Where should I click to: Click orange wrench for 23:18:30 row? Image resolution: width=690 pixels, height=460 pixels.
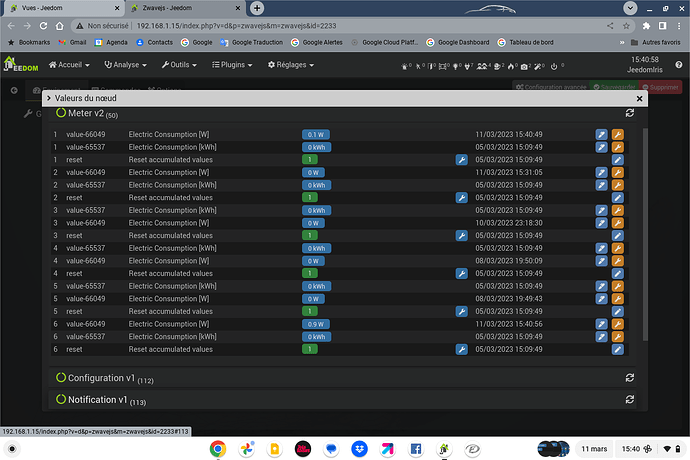point(618,223)
